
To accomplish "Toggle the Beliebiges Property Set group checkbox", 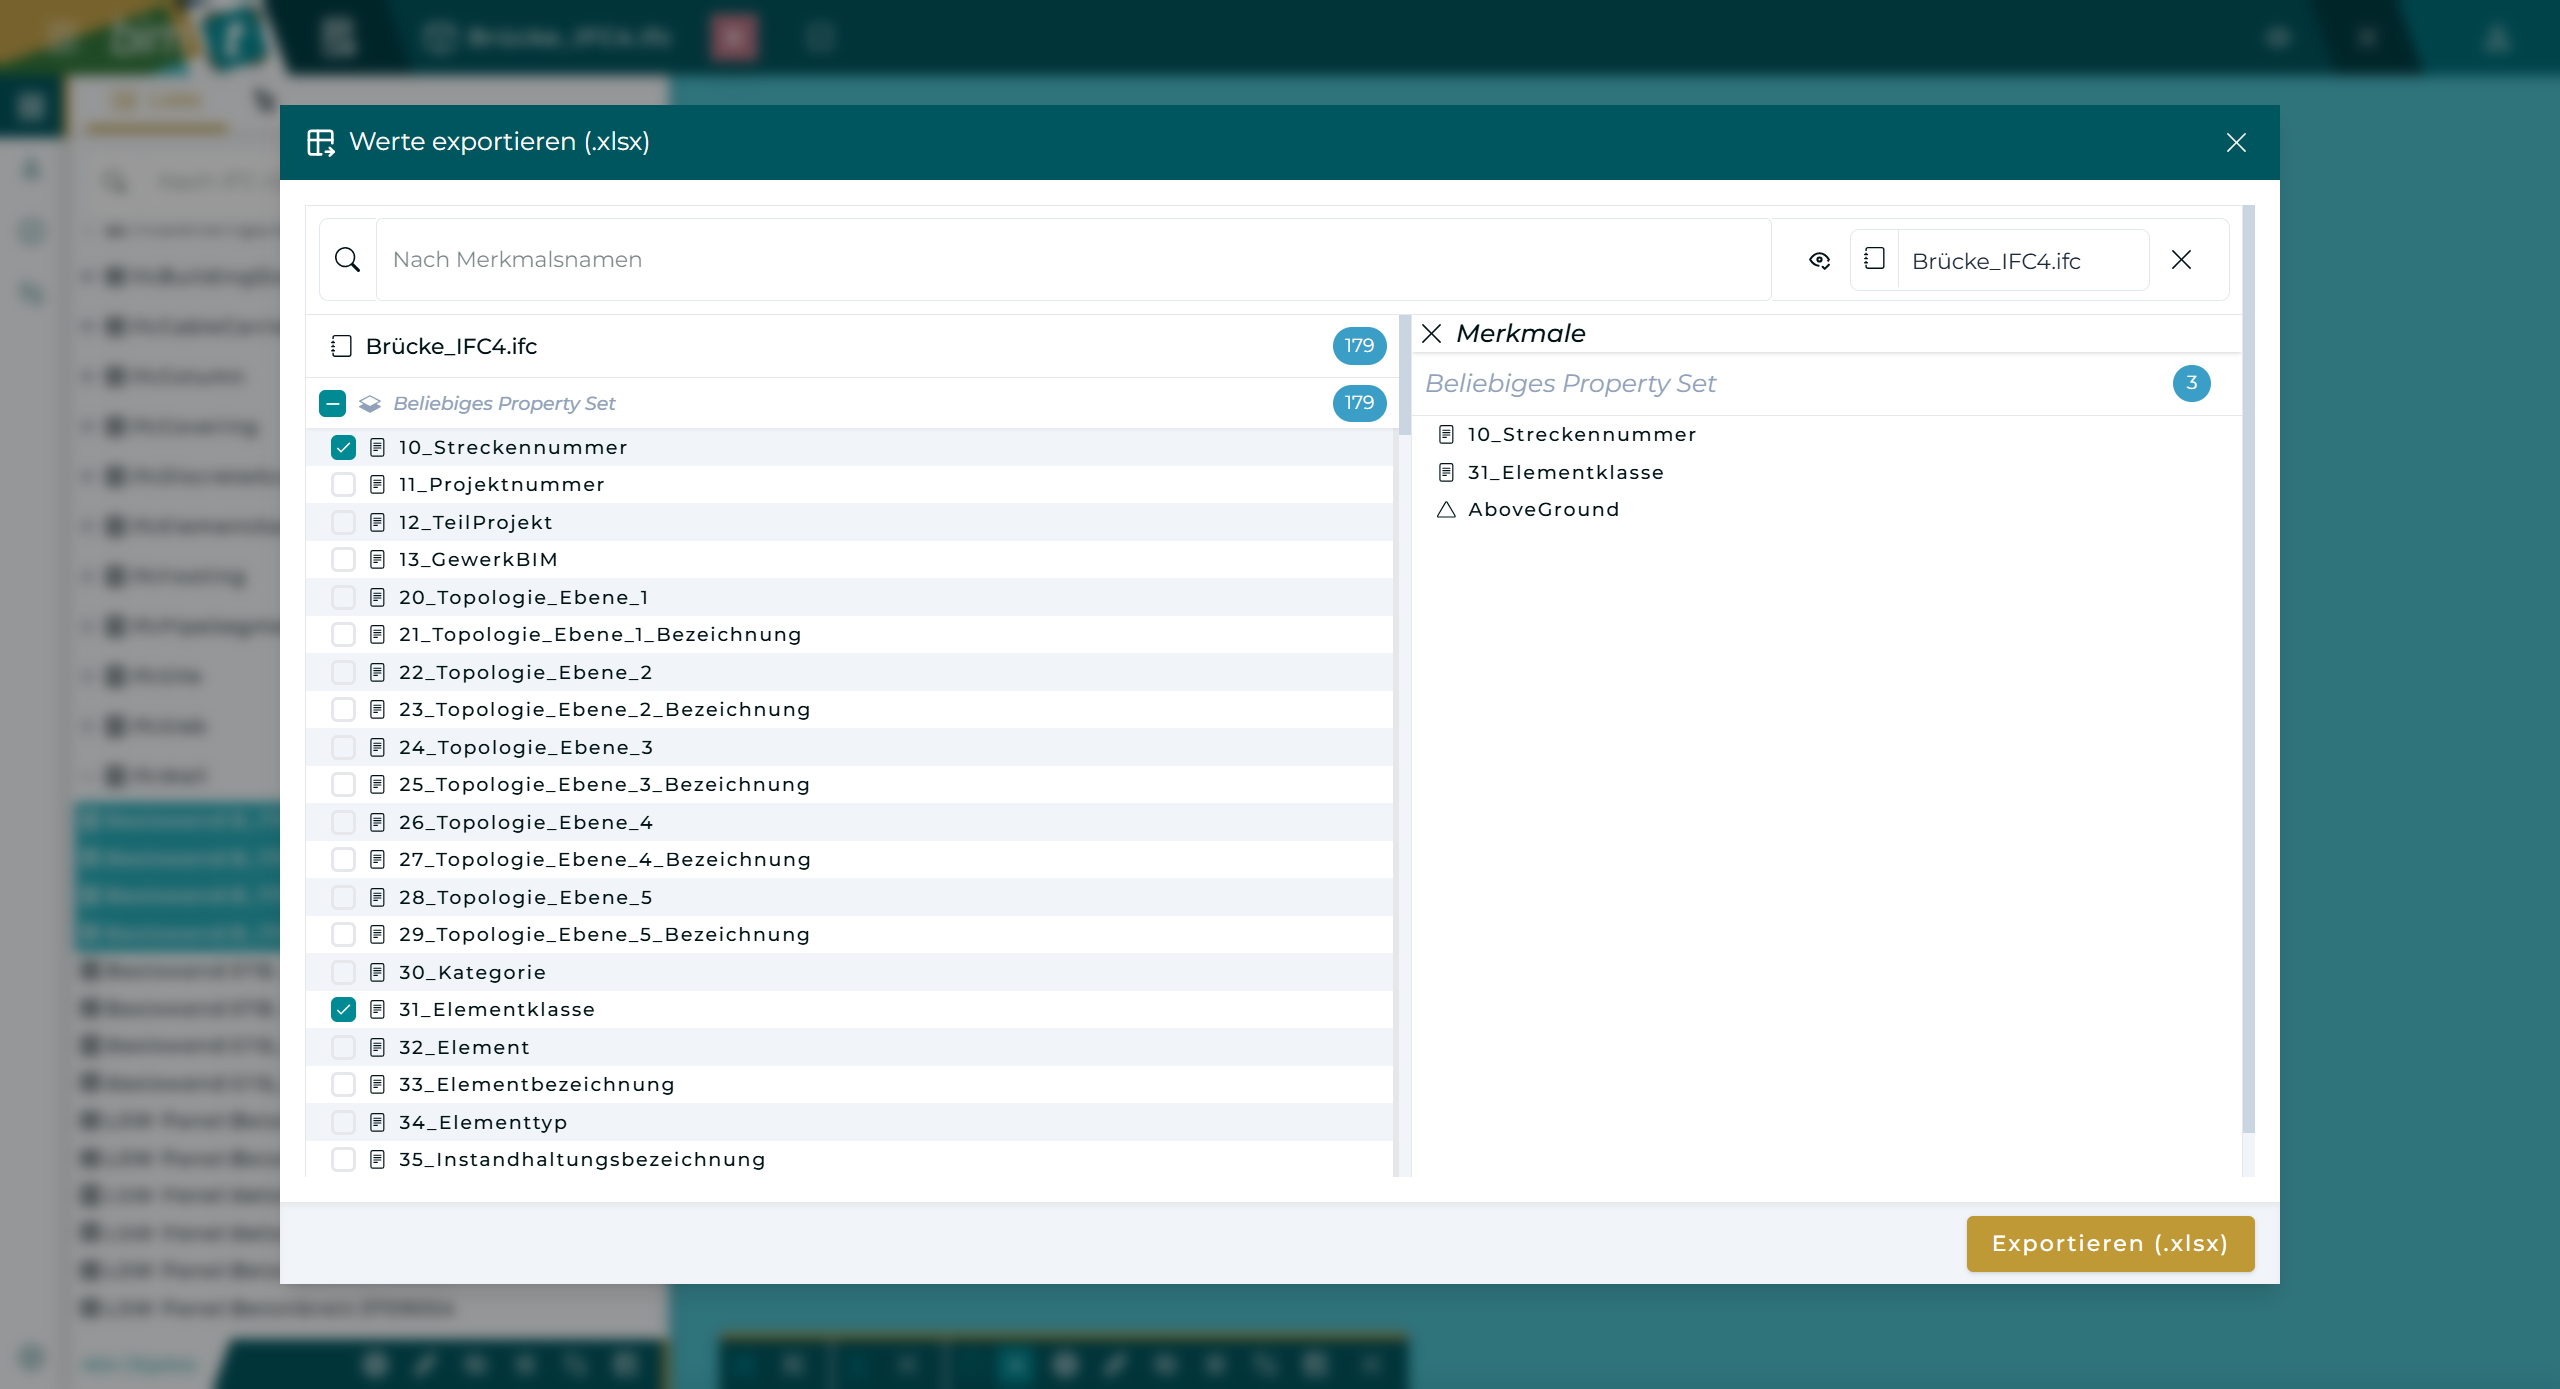I will click(332, 403).
